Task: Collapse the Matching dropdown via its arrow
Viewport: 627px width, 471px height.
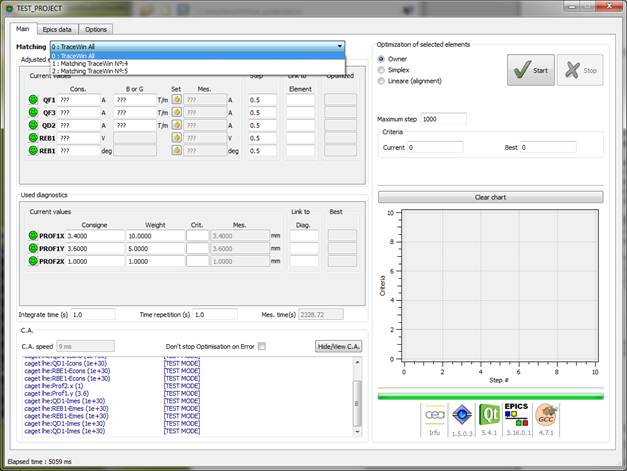Action: (x=339, y=46)
